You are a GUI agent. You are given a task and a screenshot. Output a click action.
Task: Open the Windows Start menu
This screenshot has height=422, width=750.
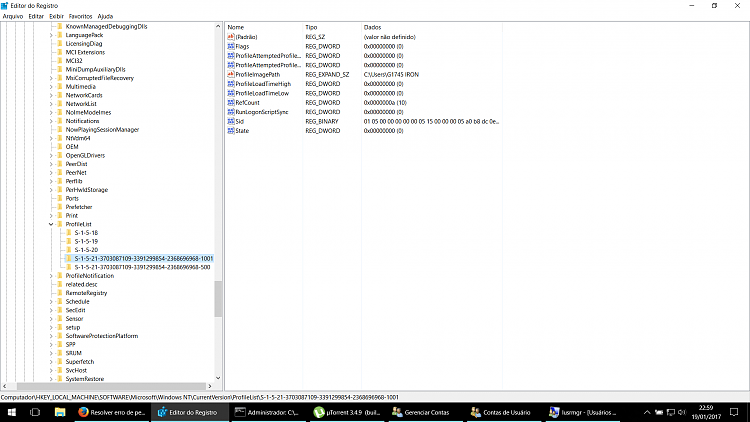tap(11, 412)
